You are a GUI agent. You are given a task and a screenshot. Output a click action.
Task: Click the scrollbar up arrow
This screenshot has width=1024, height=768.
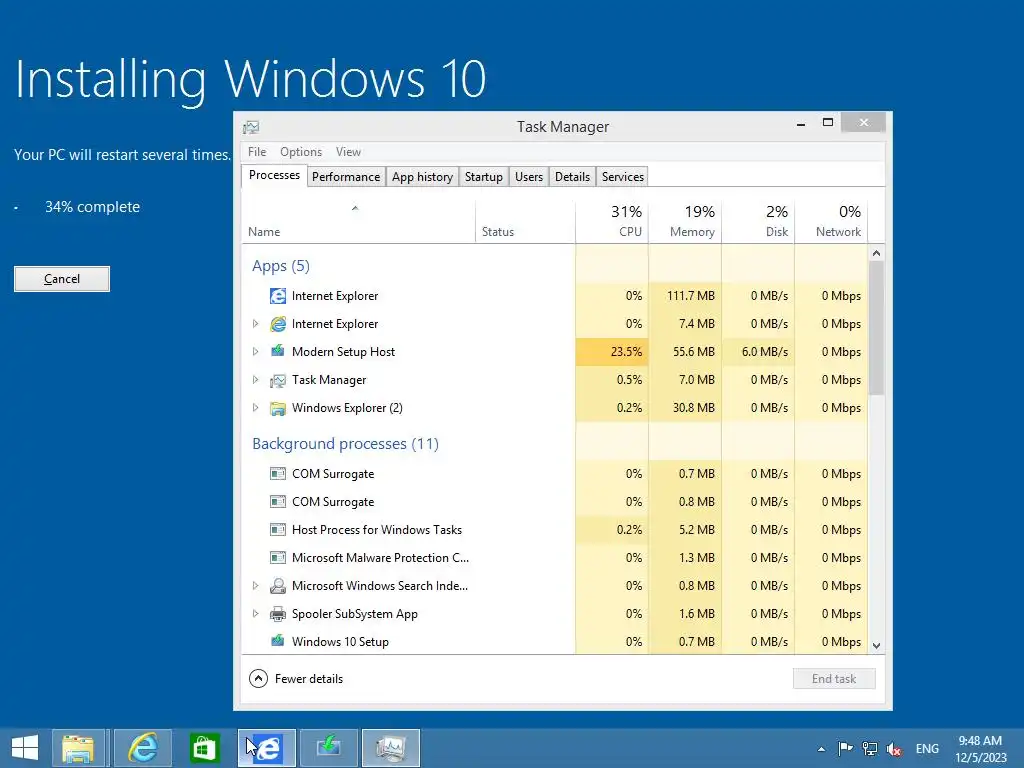click(x=876, y=253)
